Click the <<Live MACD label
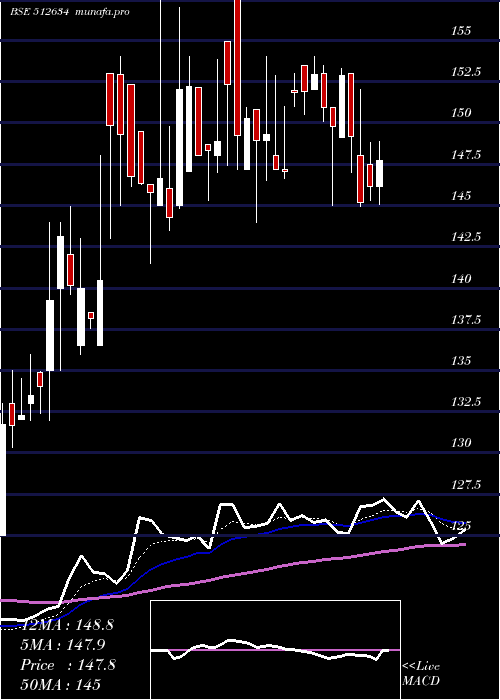This screenshot has height=700, width=500. pos(421,674)
